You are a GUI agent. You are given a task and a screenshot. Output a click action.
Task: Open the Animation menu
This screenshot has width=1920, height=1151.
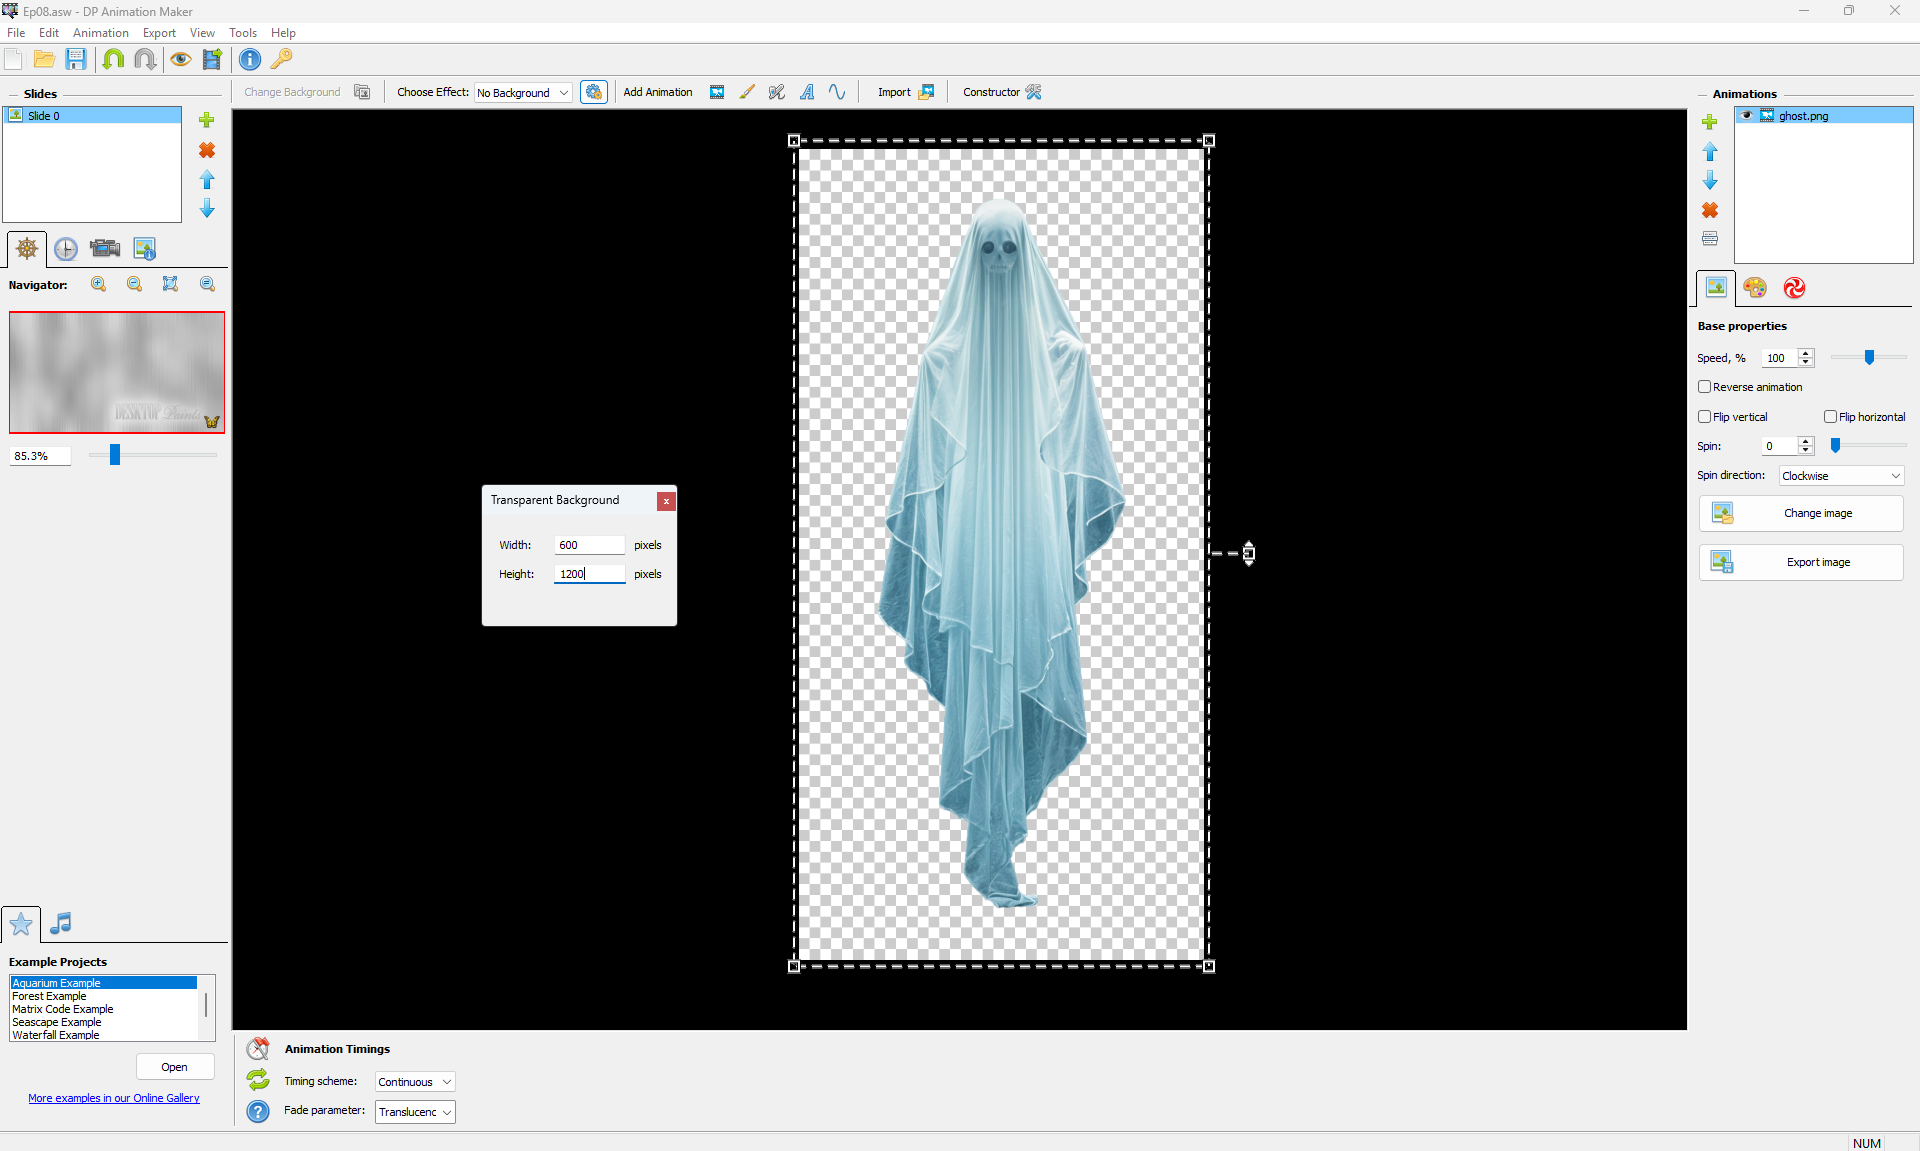click(x=100, y=33)
